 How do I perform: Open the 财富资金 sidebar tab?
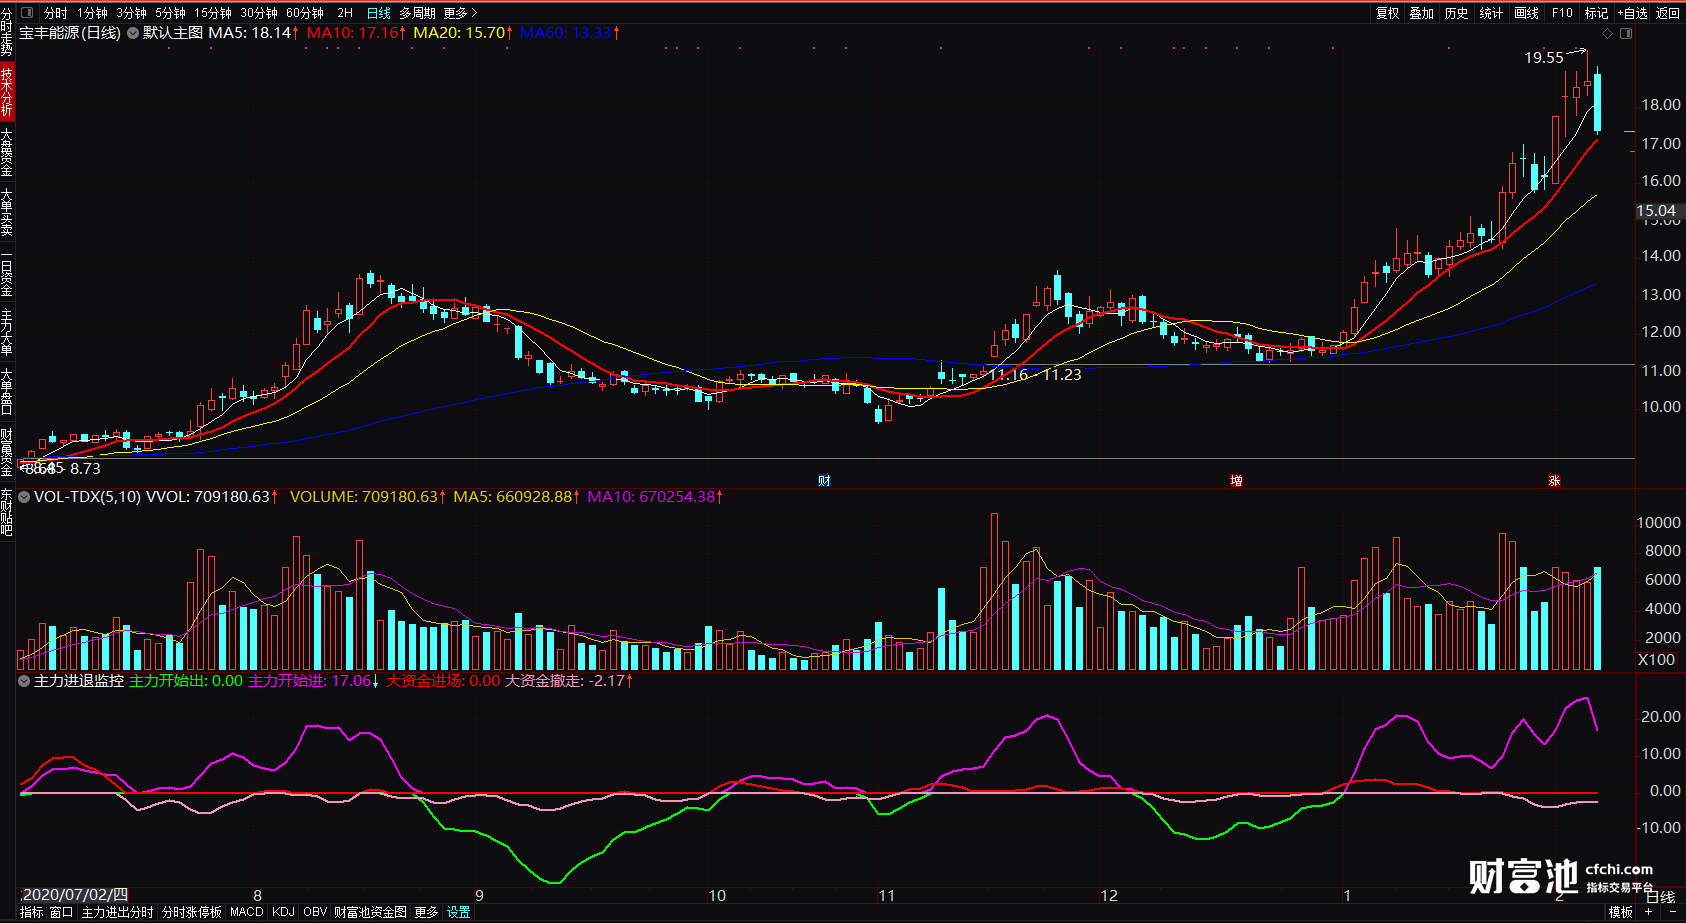[7, 452]
